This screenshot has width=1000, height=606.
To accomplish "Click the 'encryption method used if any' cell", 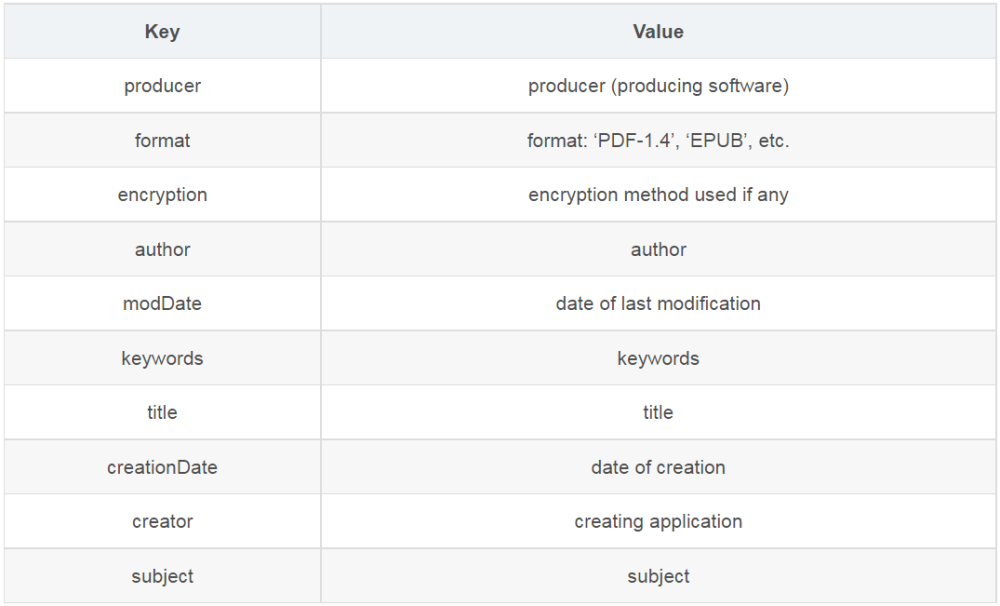I will [x=658, y=195].
